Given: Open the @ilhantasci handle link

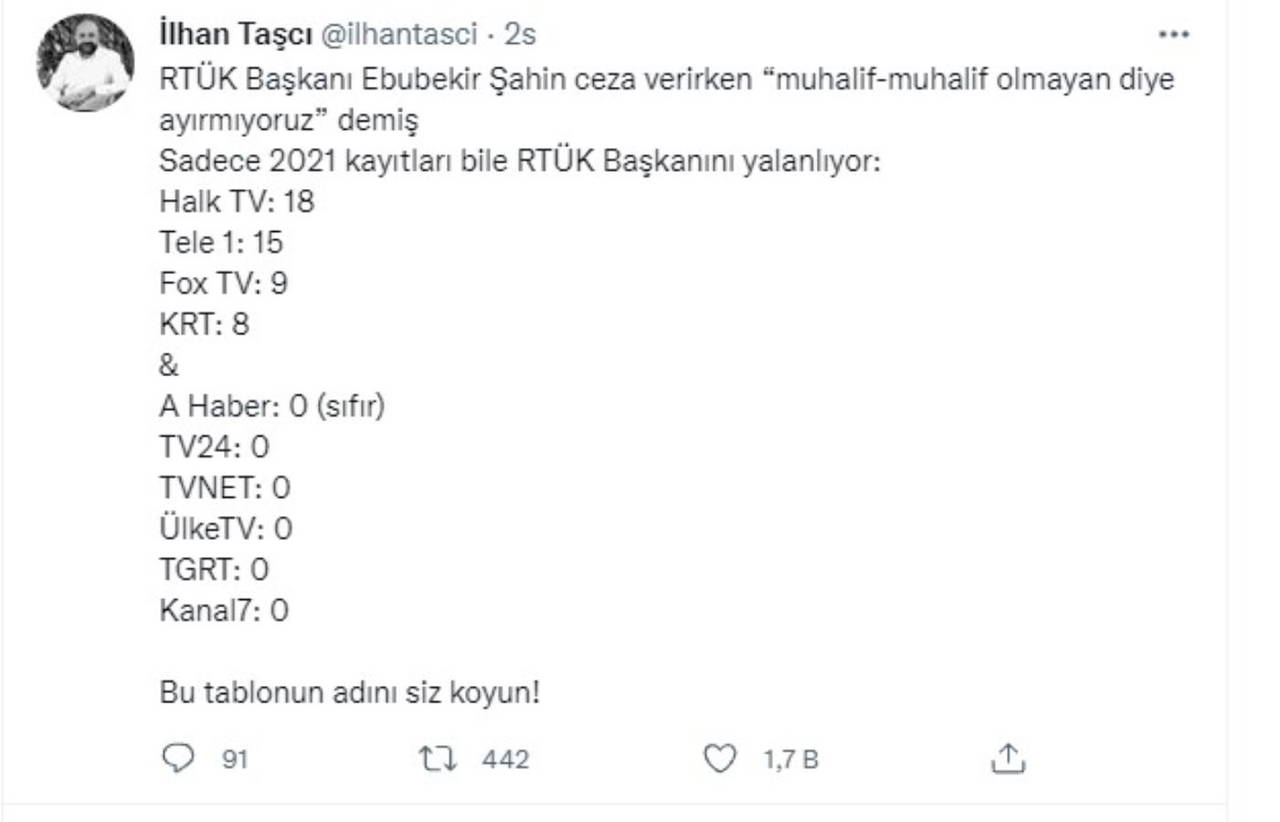Looking at the screenshot, I should (397, 35).
